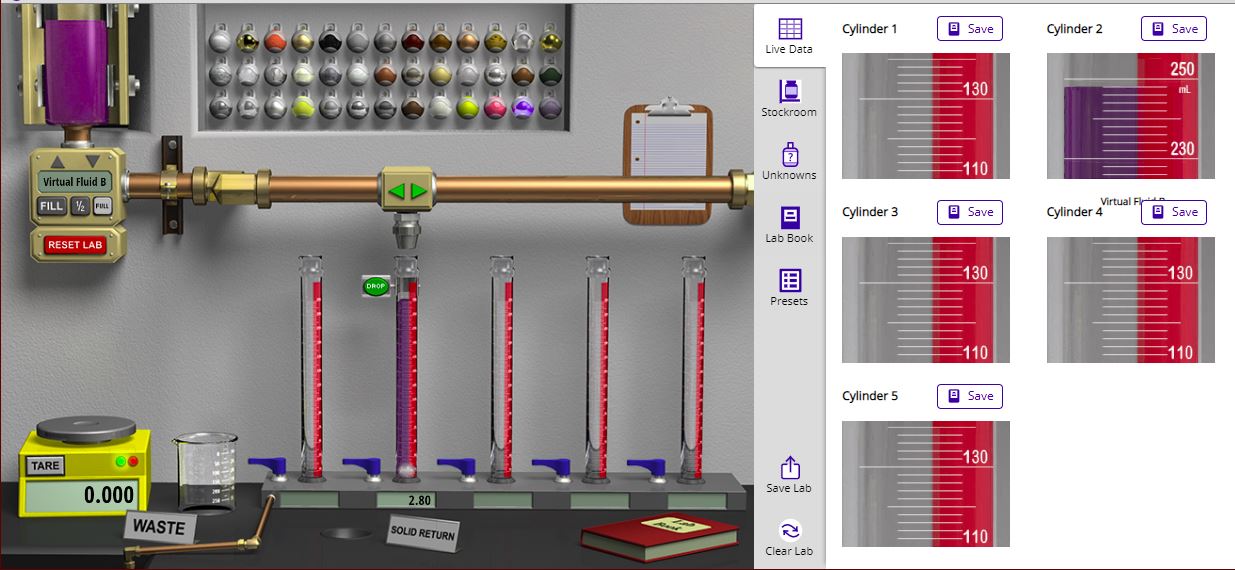
Task: Open the Live Data panel
Action: (789, 36)
